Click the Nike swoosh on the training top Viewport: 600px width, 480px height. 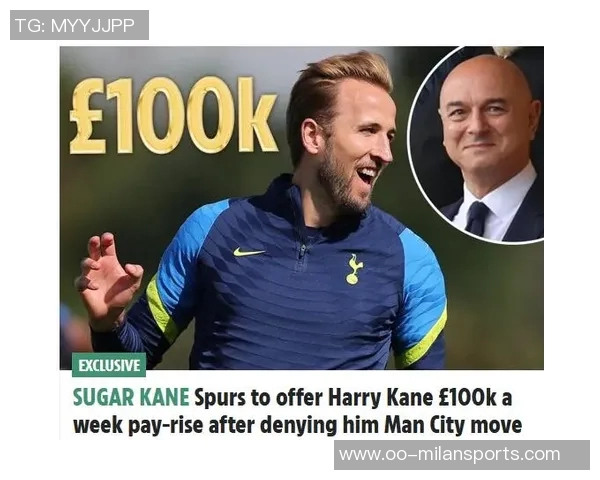(249, 252)
